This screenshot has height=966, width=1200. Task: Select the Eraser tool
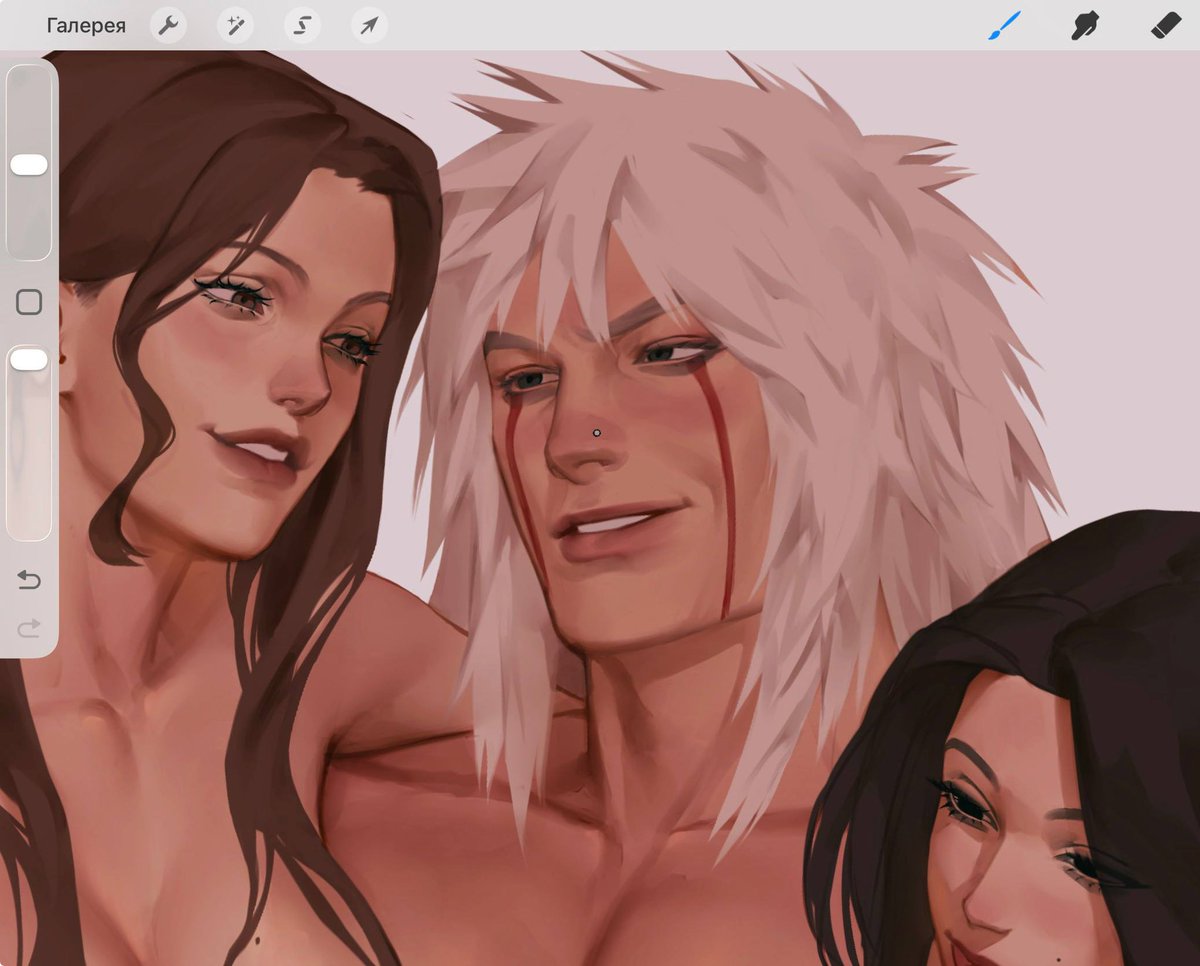1166,25
